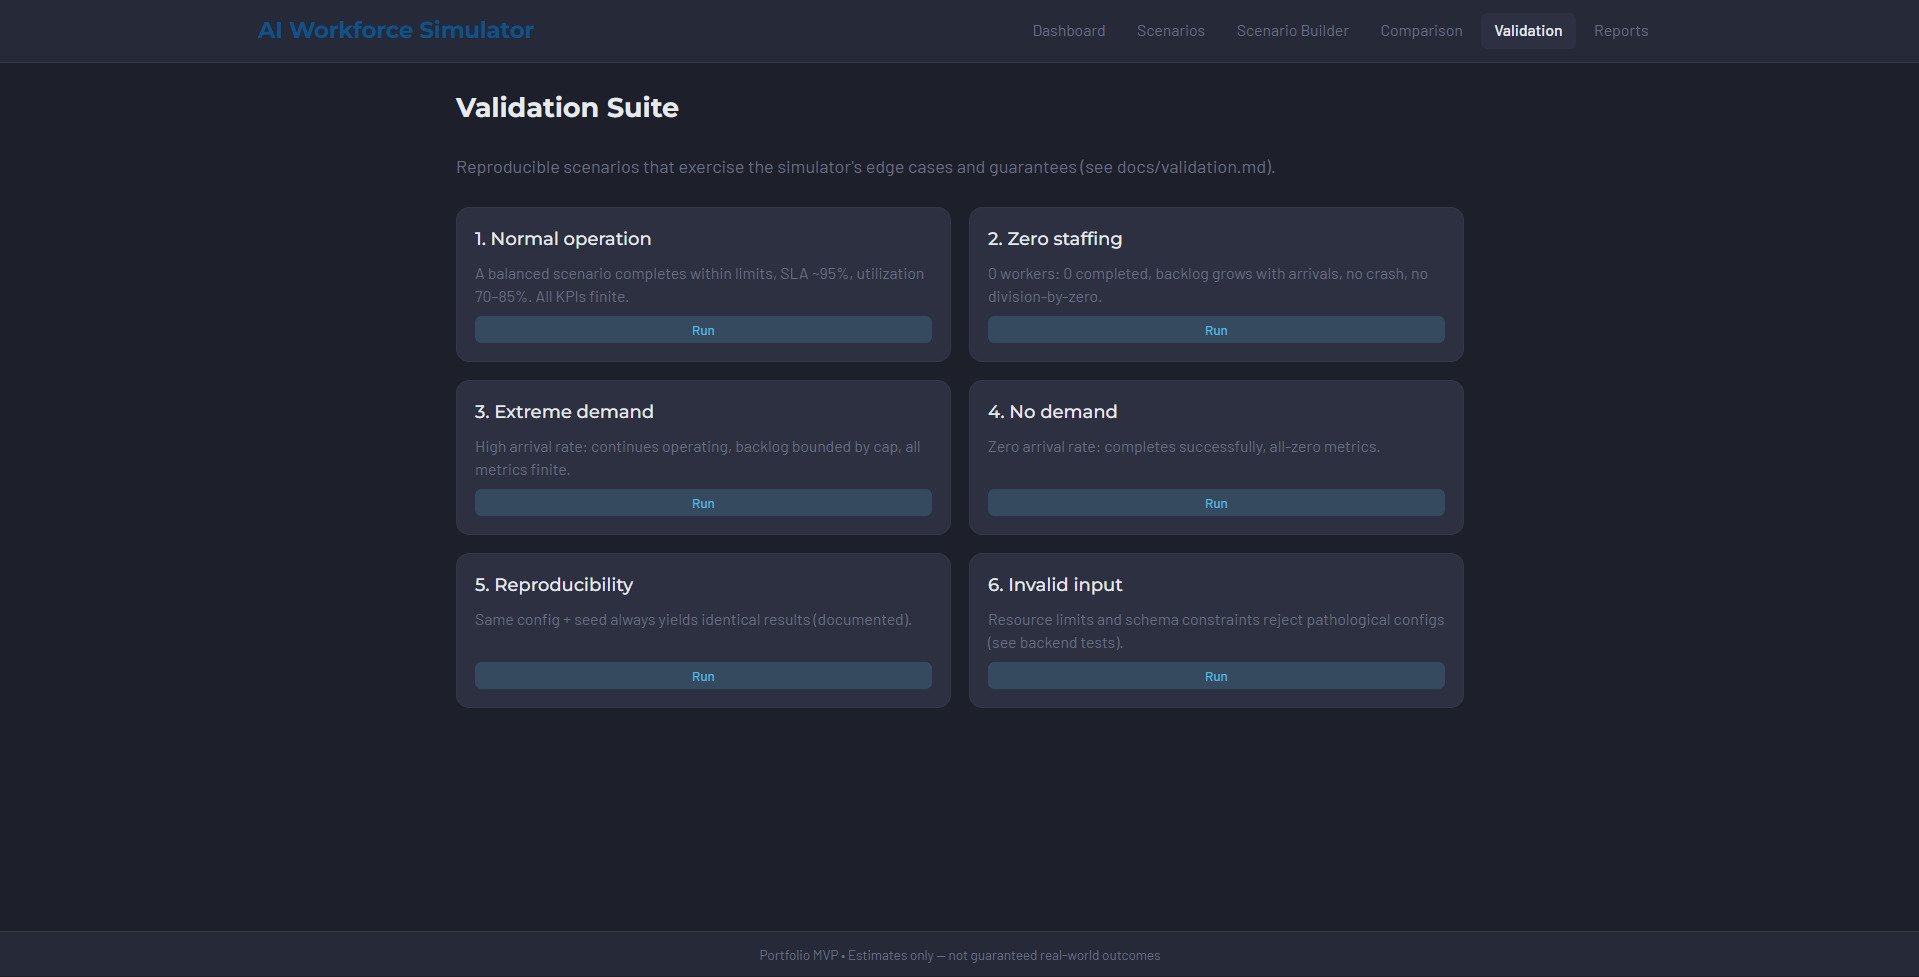Click the '4. No demand' card title
The height and width of the screenshot is (977, 1919).
[1052, 412]
